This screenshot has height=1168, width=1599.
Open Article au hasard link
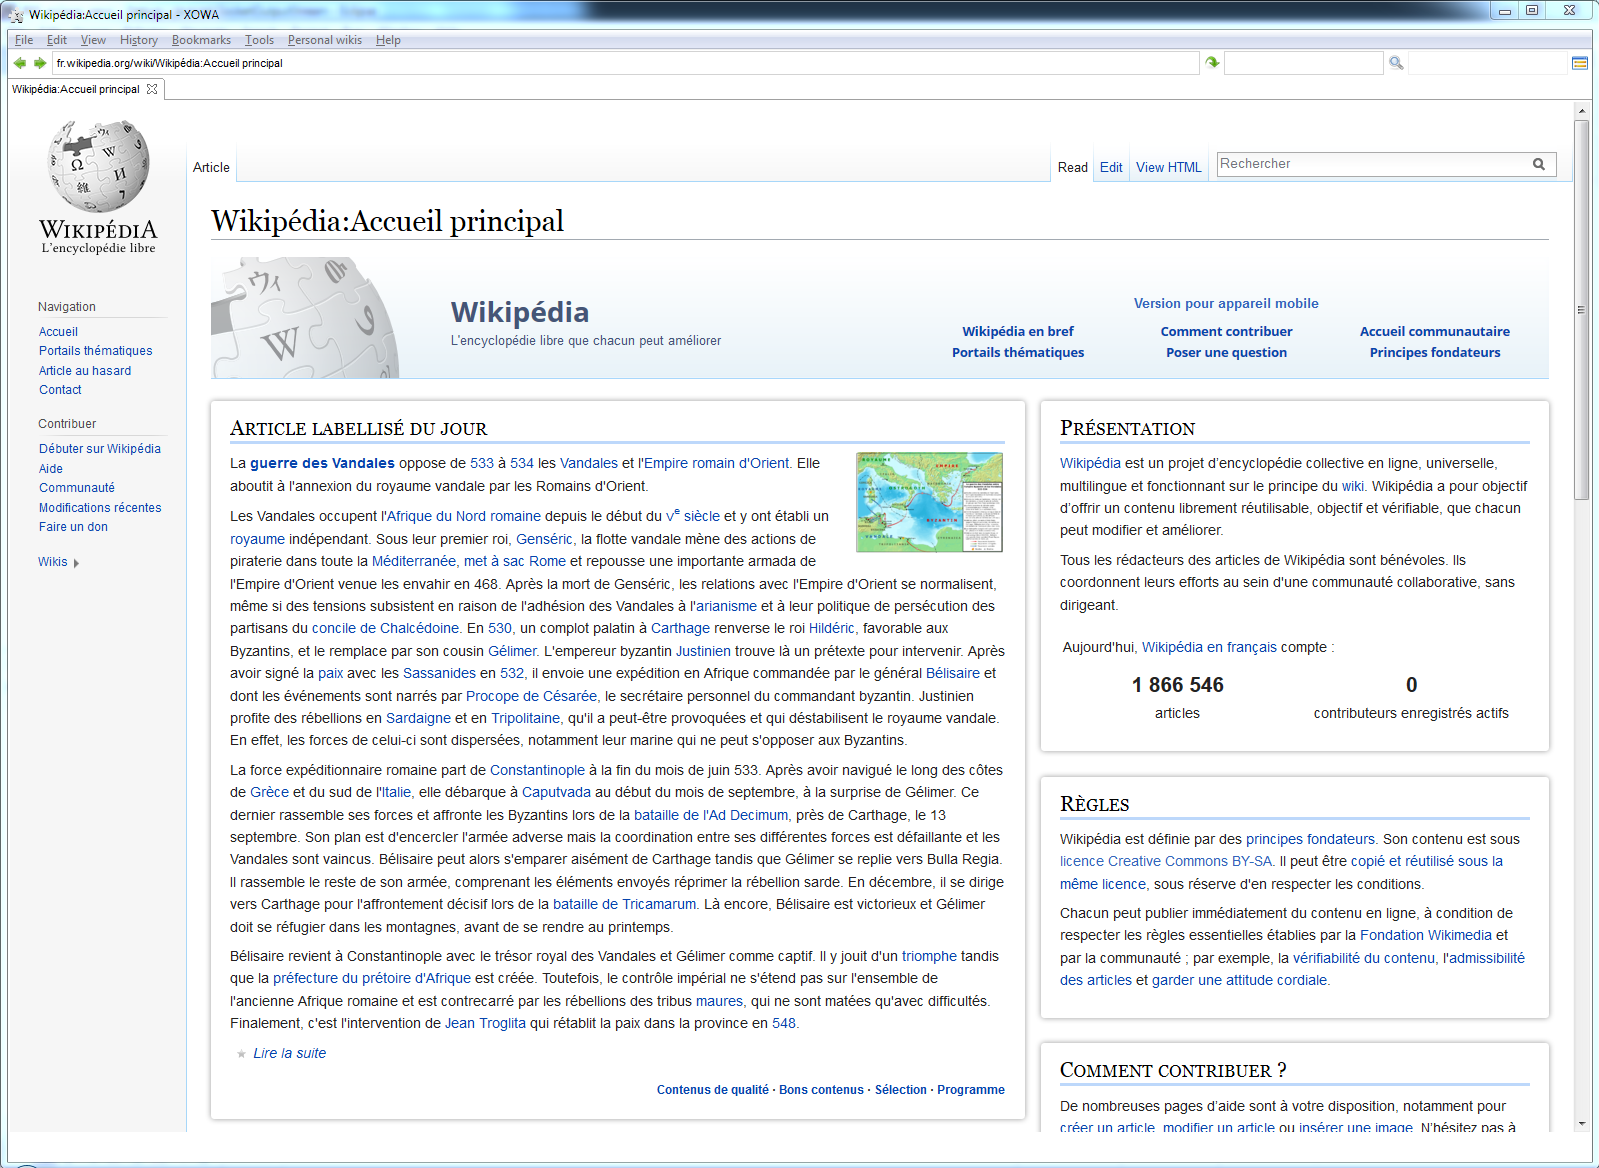[85, 371]
